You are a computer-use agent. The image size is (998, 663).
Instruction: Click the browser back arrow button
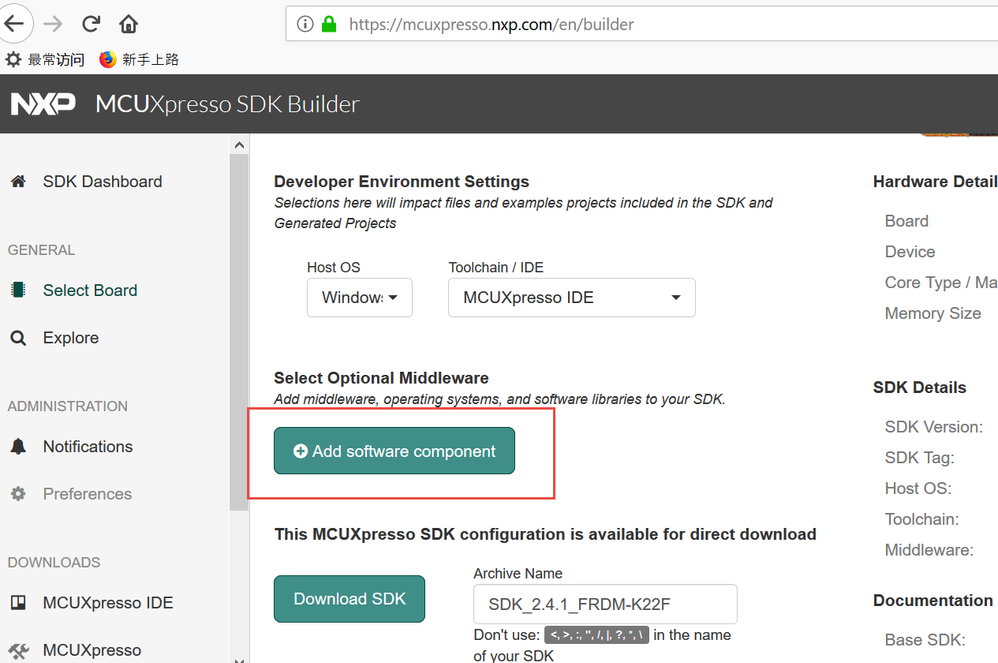coord(14,23)
